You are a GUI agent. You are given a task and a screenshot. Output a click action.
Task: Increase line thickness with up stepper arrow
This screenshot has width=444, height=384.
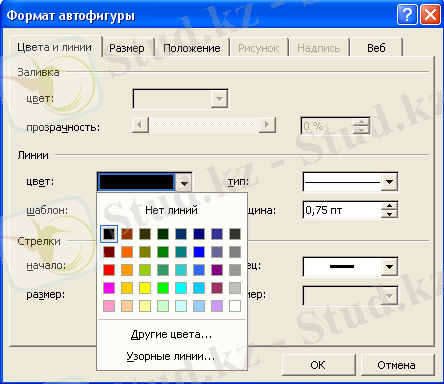[x=389, y=206]
